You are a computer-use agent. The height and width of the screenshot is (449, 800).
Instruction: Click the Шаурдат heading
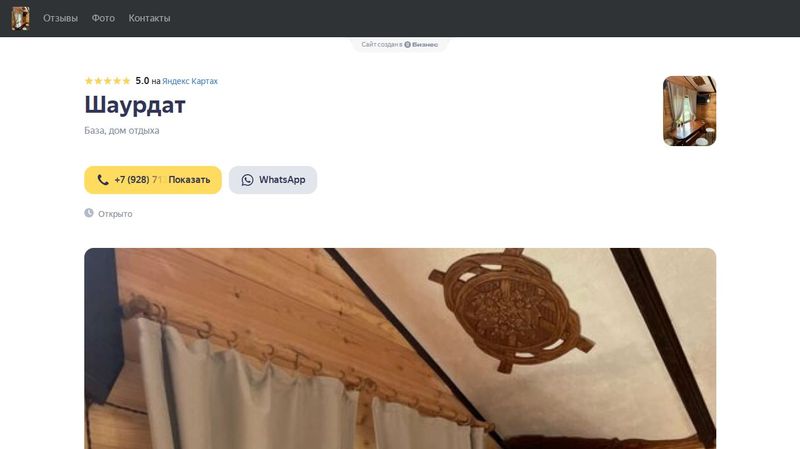pos(135,105)
